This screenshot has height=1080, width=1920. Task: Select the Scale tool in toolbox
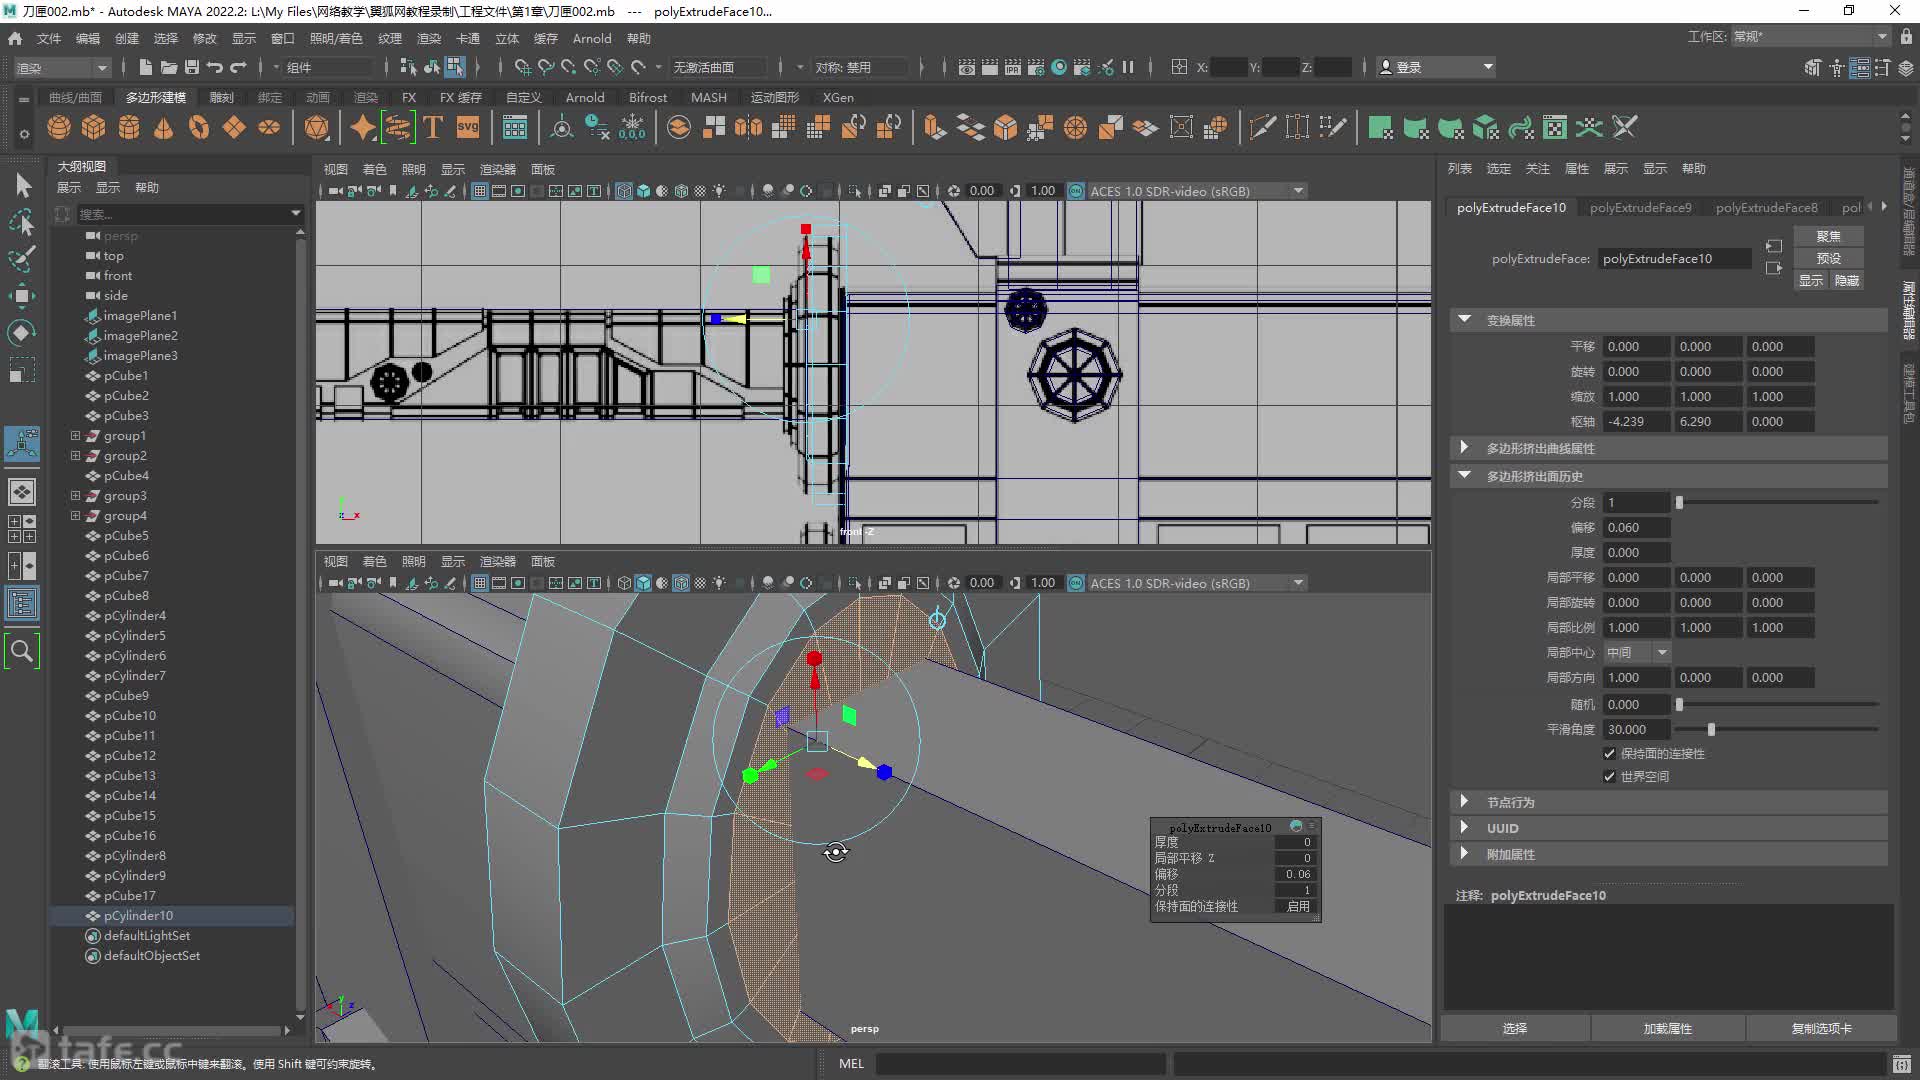pos(22,369)
